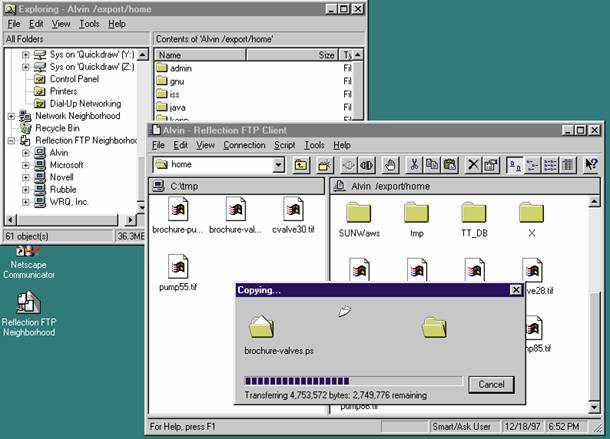610x439 pixels.
Task: Click the Paste clipboard icon
Action: tap(449, 165)
